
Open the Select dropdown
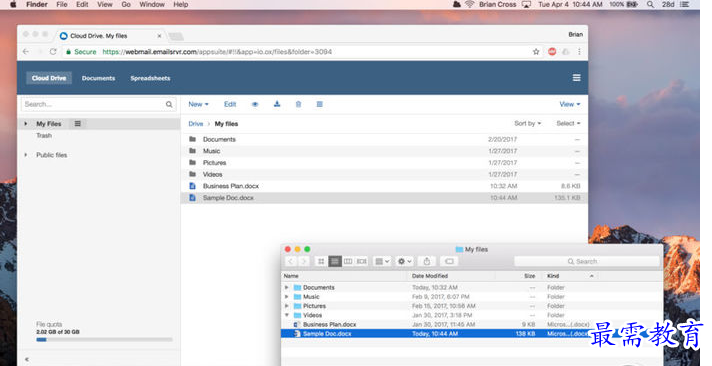pos(569,124)
